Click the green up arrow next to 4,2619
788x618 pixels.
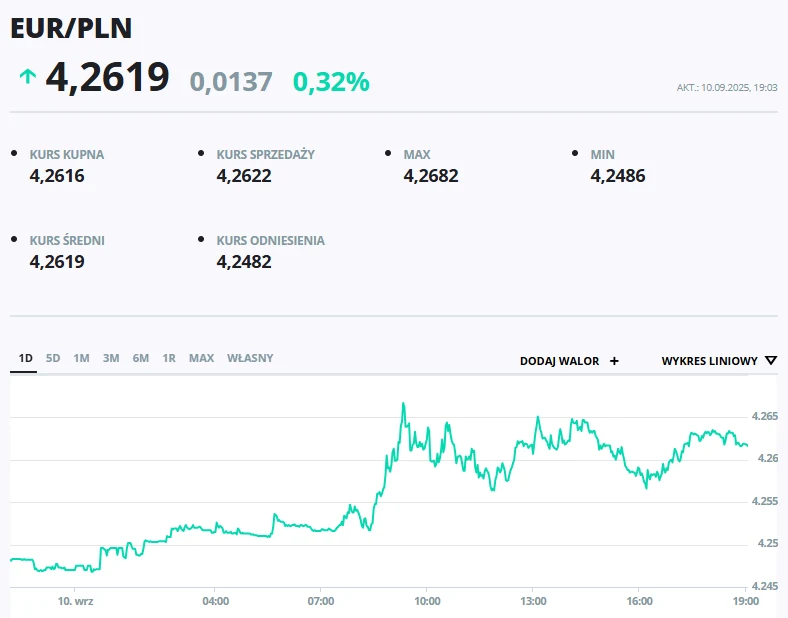point(28,76)
